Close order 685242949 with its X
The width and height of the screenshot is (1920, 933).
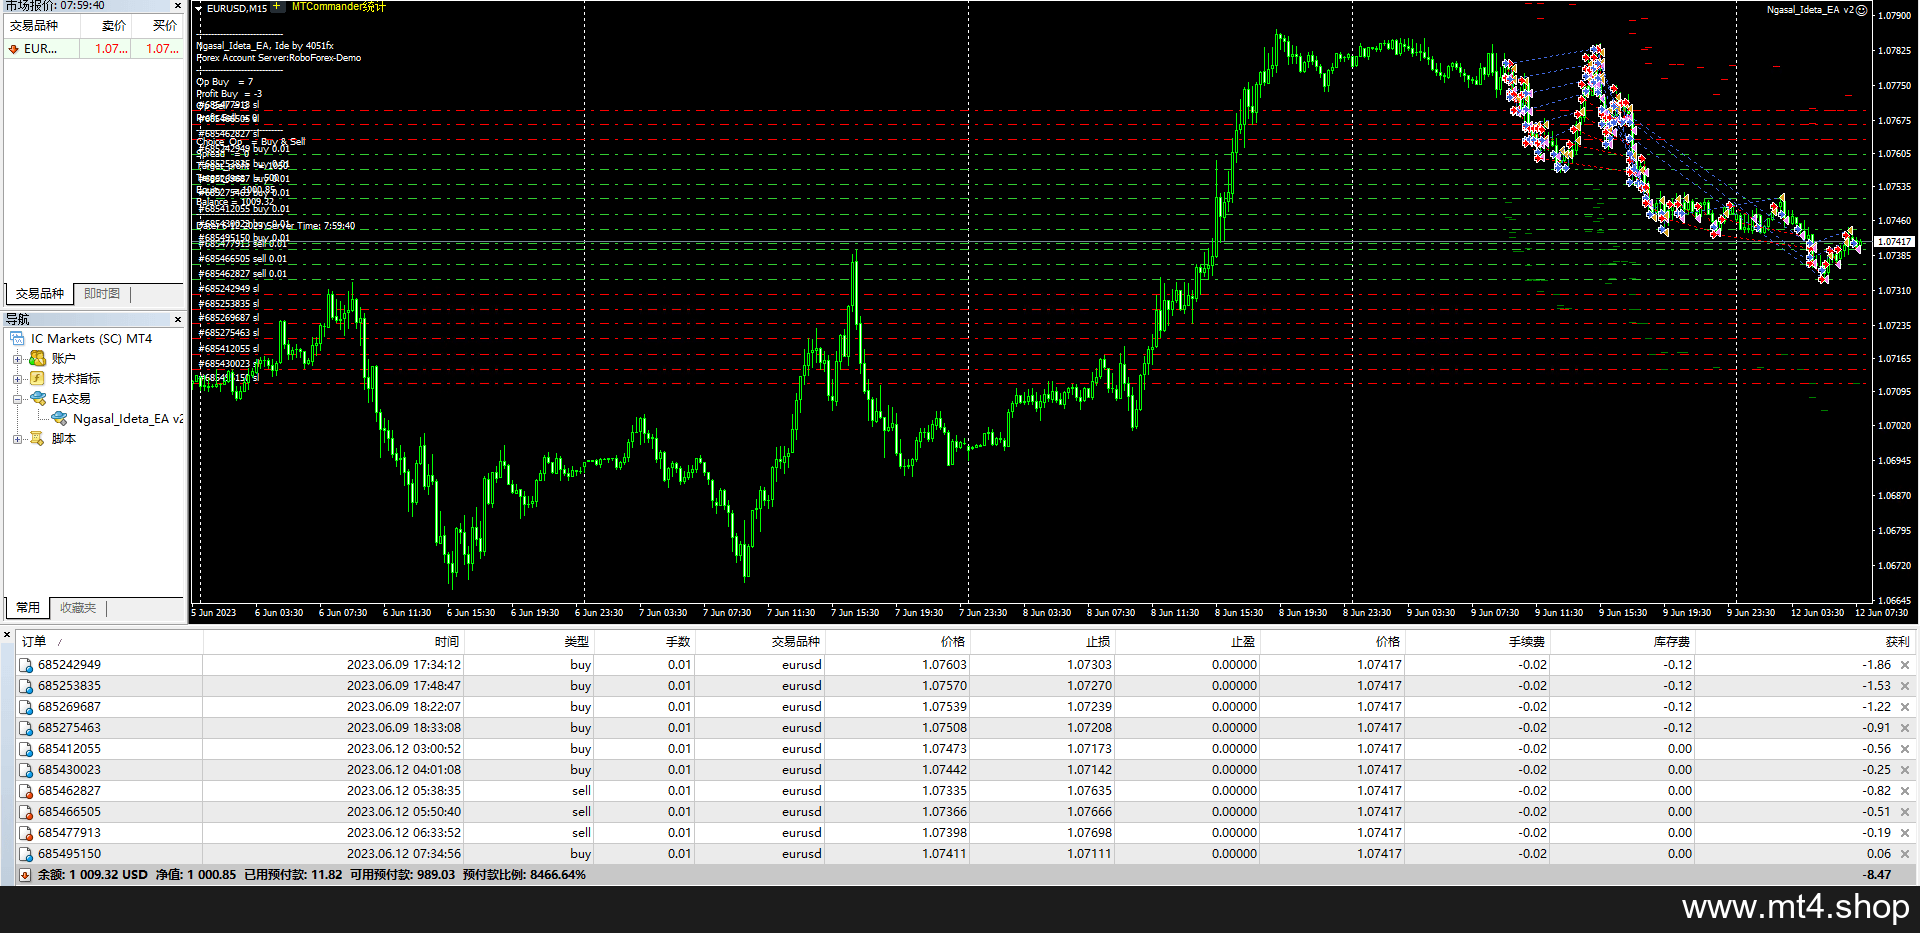1905,665
